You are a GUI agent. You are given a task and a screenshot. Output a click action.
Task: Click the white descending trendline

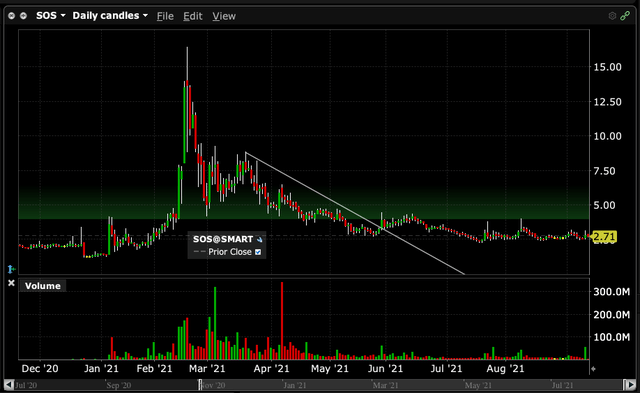point(355,213)
